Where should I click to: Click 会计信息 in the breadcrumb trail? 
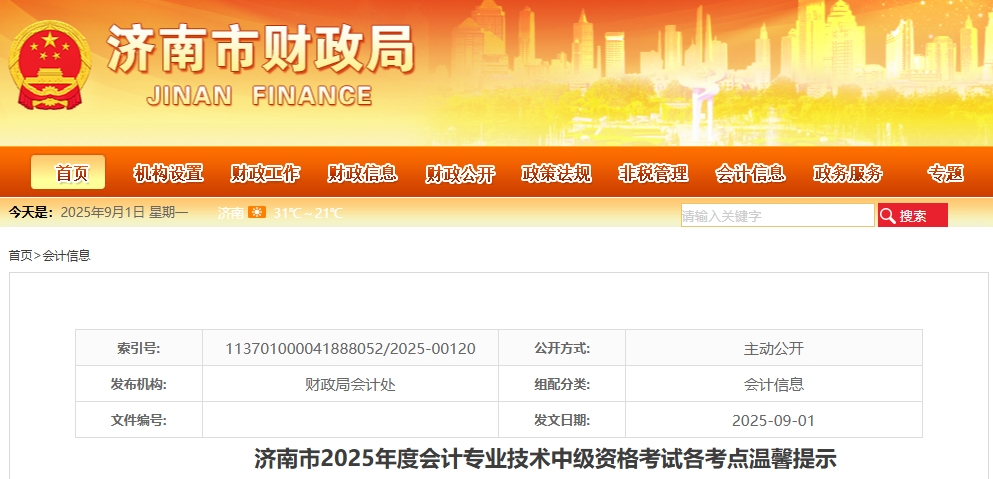point(66,256)
